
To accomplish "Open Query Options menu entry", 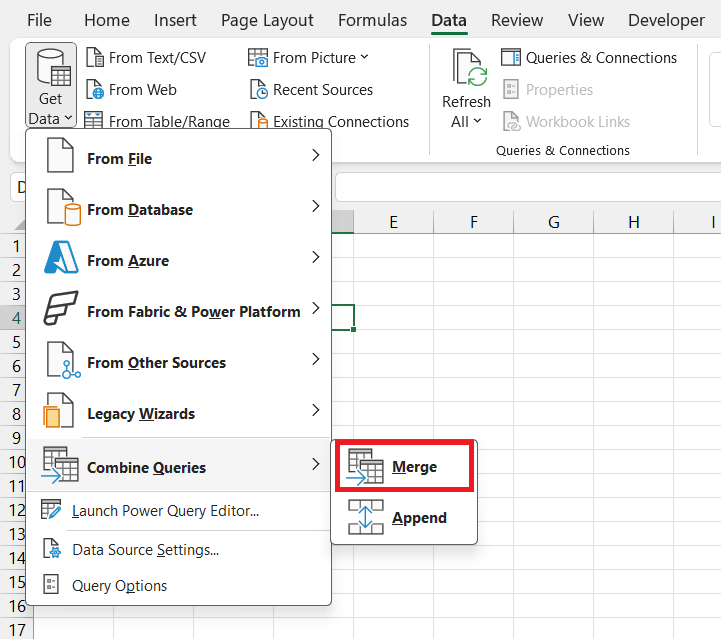I will pos(179,586).
